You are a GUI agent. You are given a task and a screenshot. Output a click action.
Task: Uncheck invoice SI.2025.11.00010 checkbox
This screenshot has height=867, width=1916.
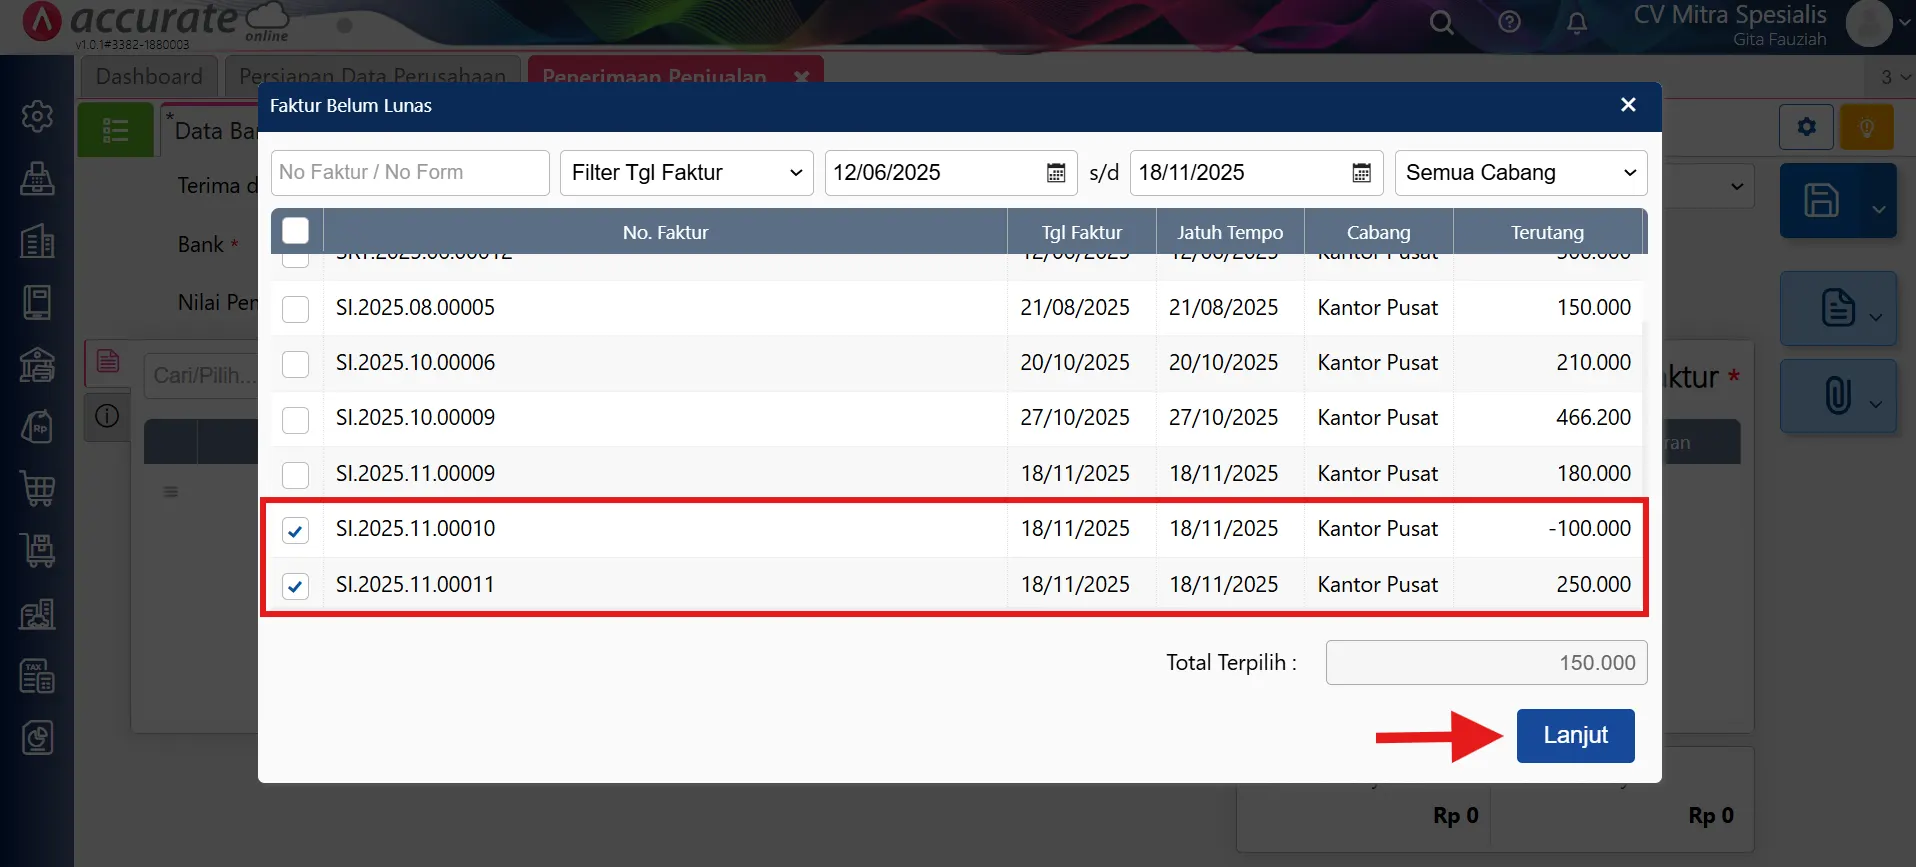tap(295, 530)
